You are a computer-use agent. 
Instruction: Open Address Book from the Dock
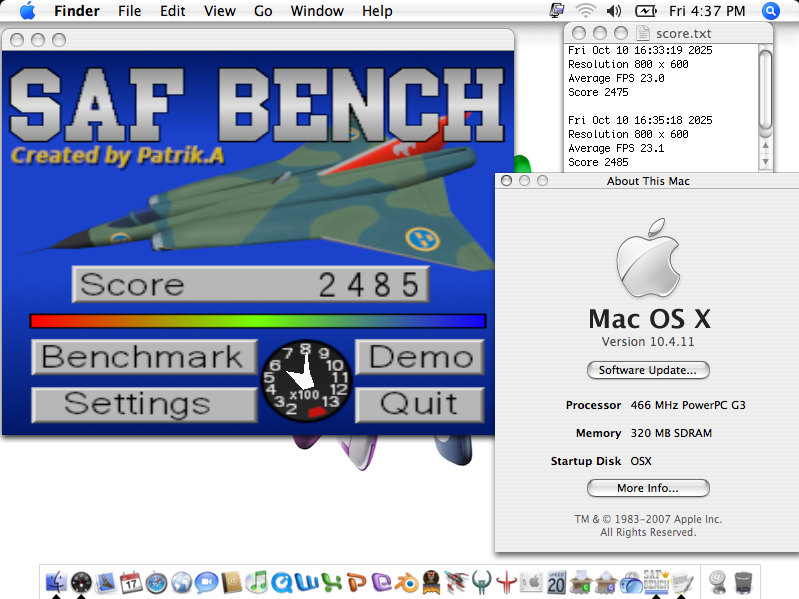tap(232, 582)
